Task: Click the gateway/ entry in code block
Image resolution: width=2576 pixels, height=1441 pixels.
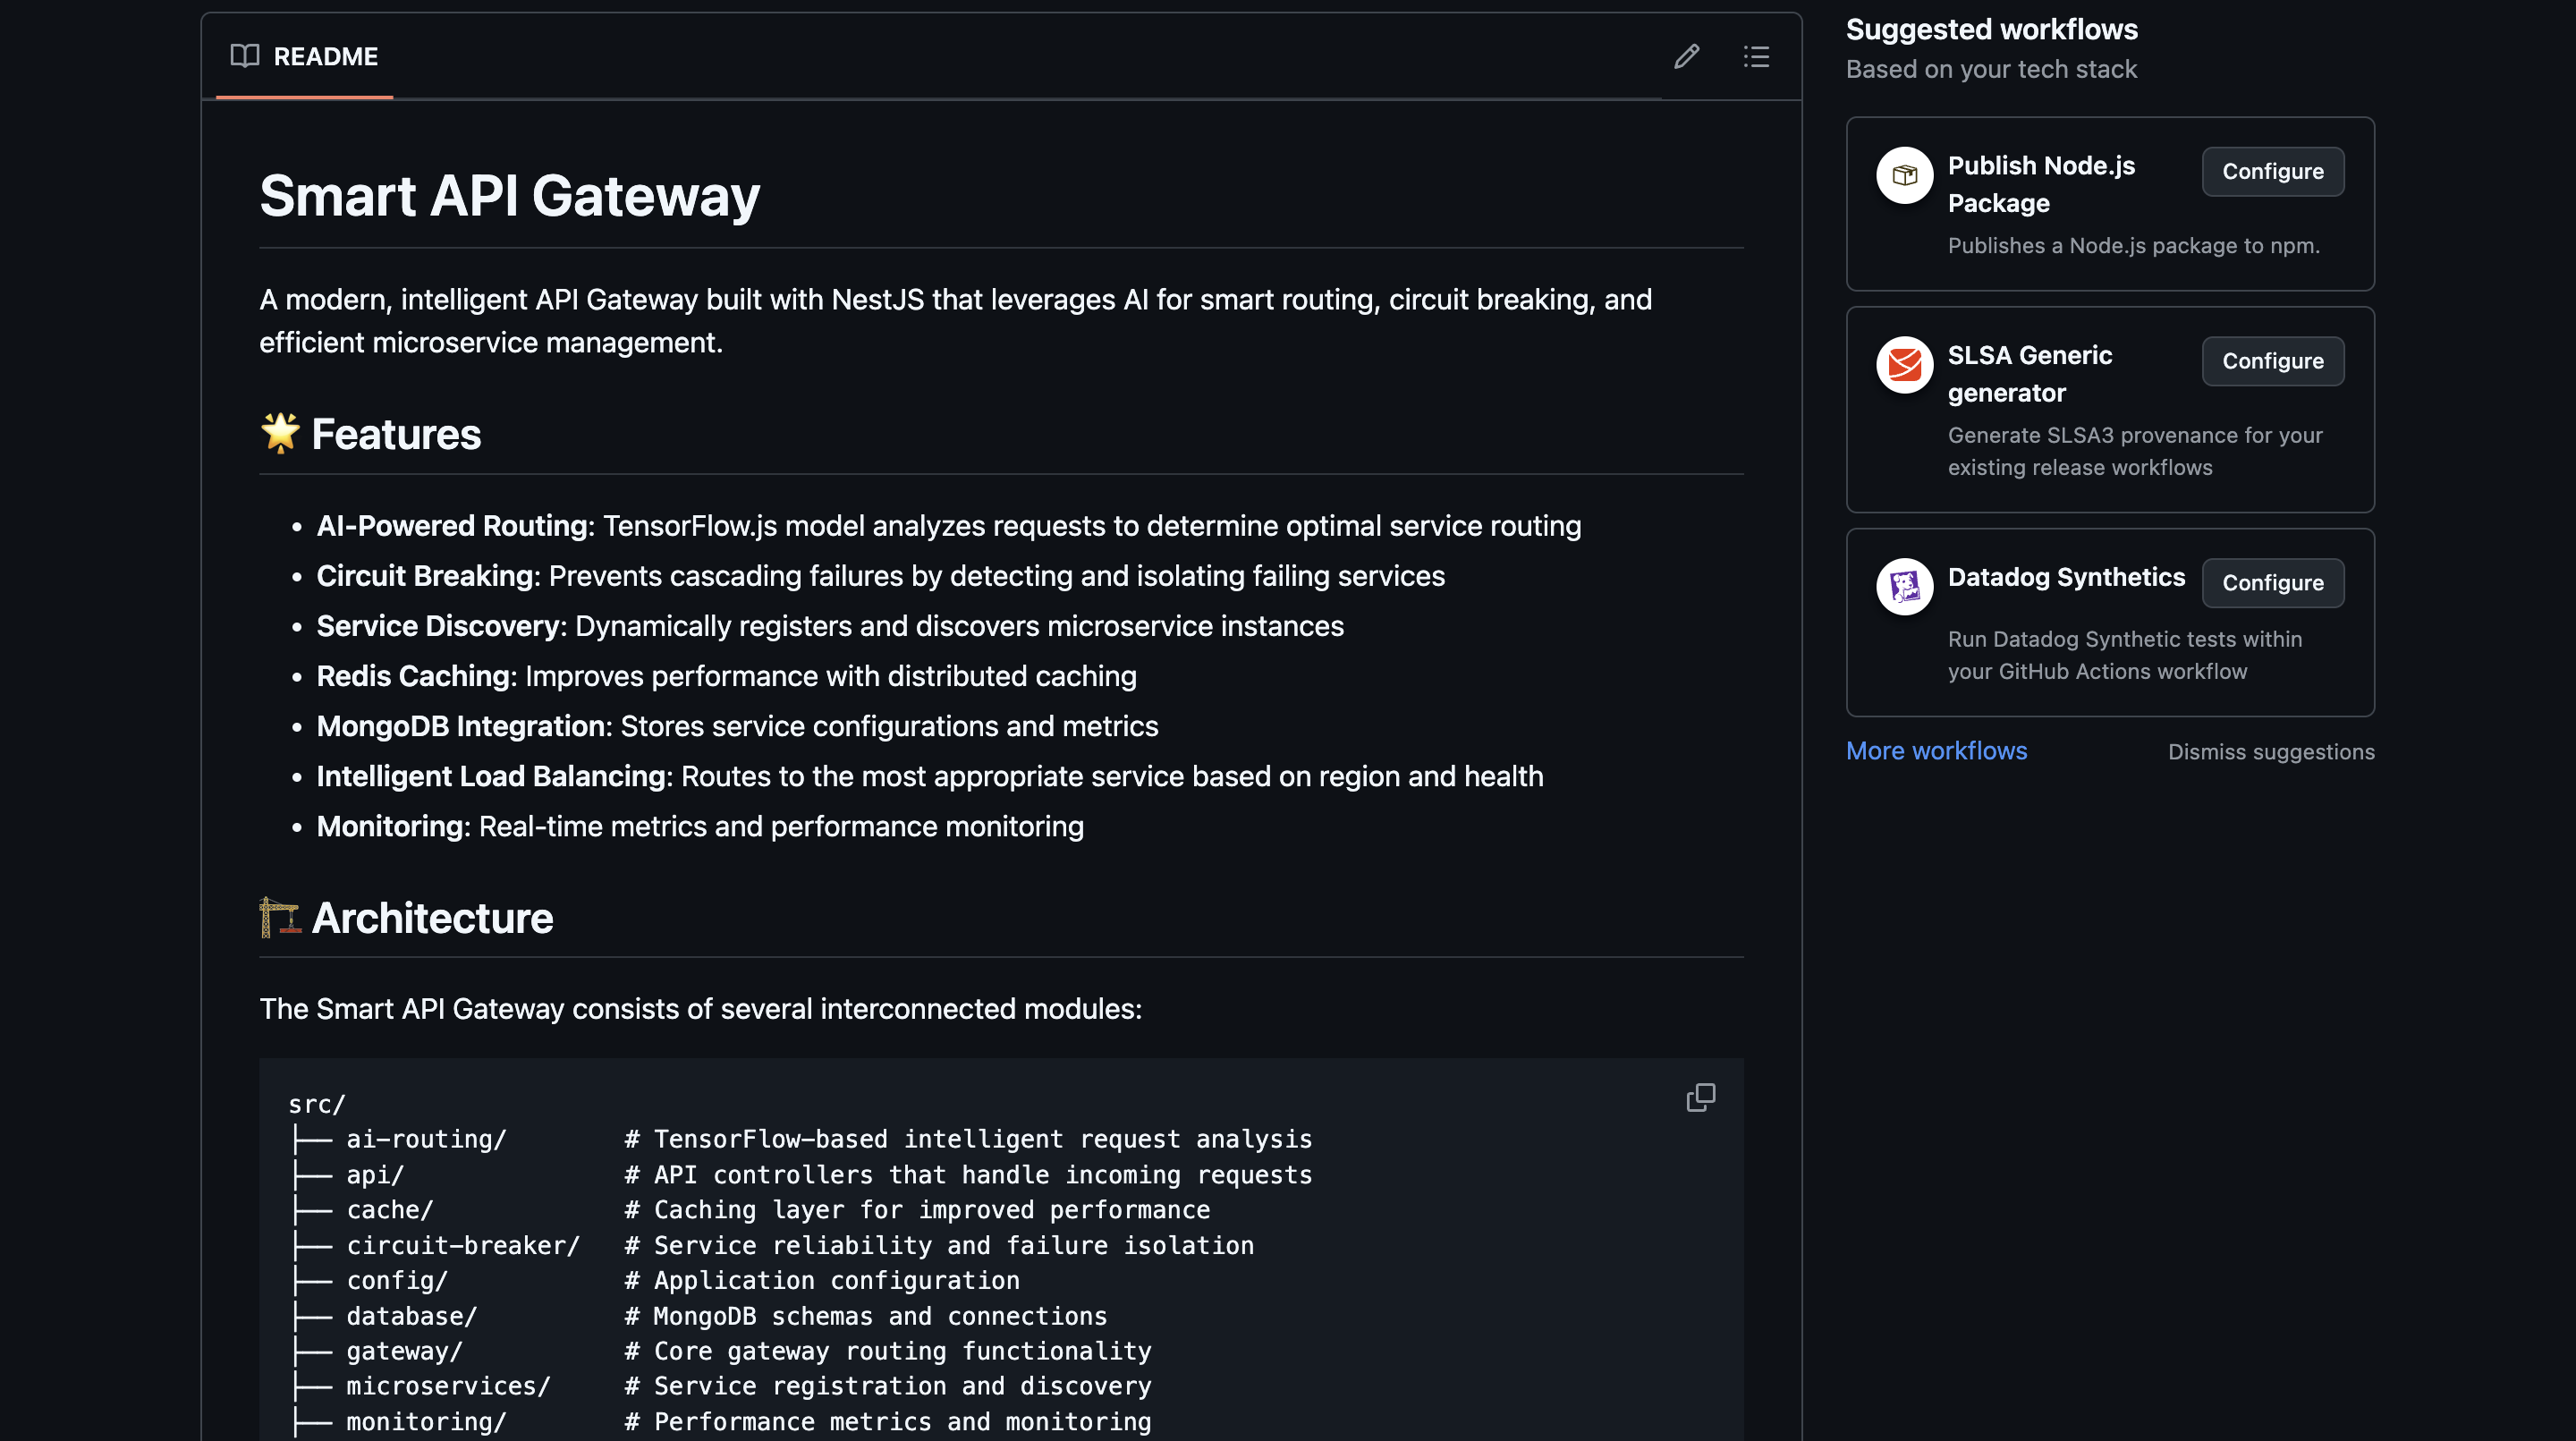Action: (x=404, y=1351)
